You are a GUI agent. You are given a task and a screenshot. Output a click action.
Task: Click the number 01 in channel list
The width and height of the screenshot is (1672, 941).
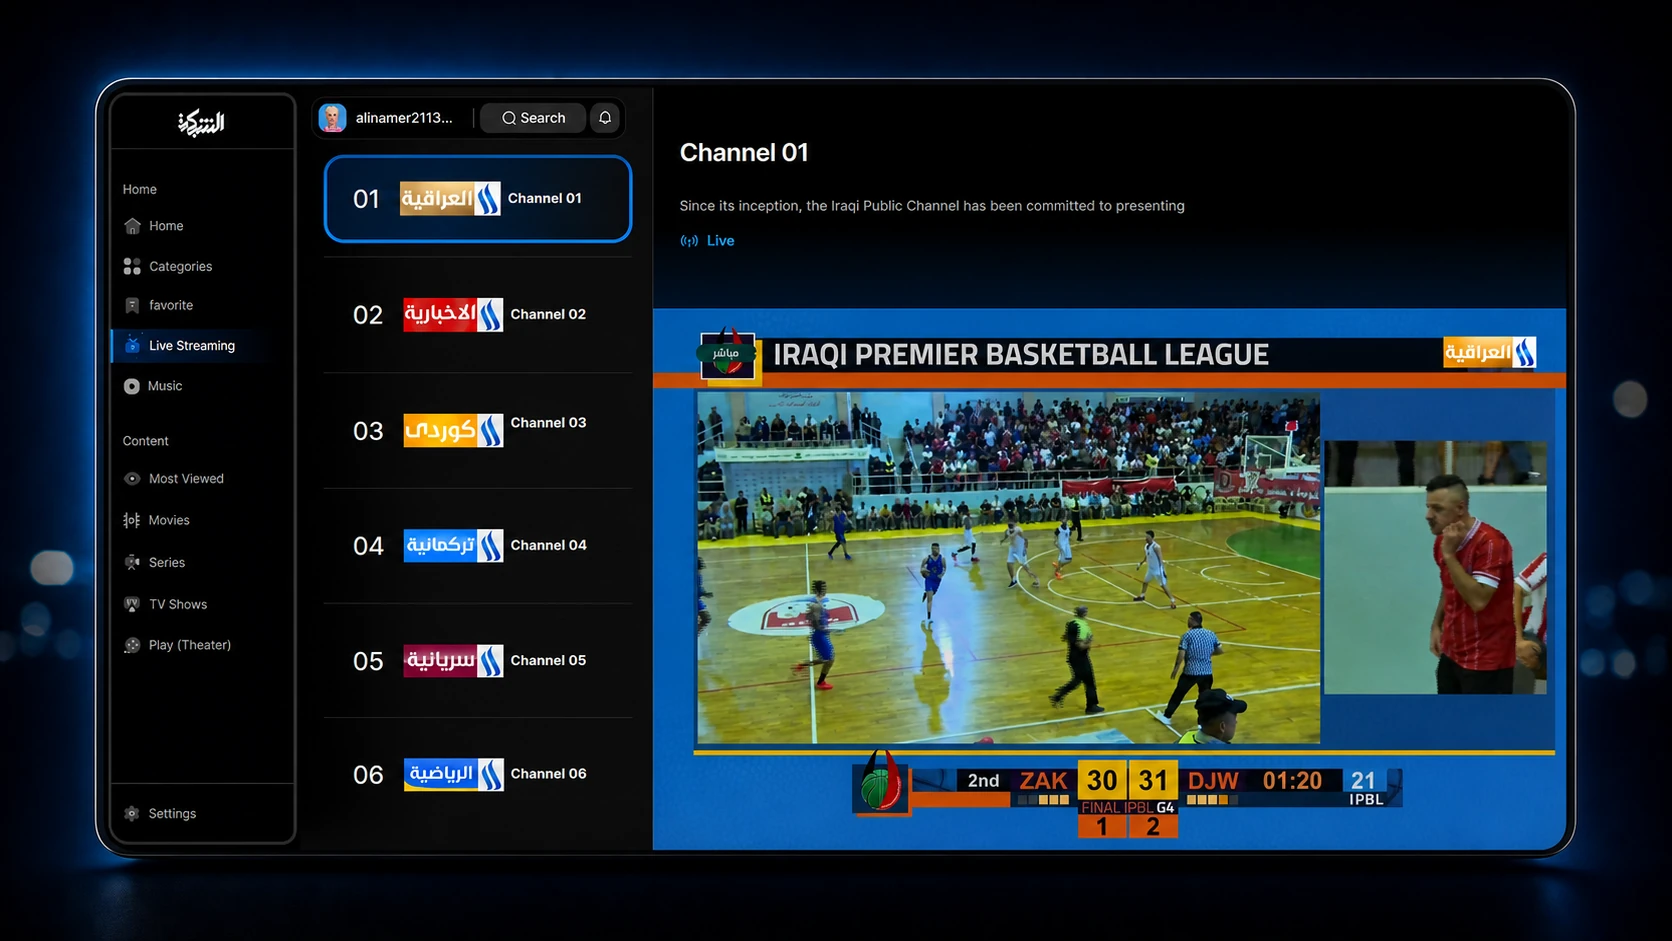[366, 199]
